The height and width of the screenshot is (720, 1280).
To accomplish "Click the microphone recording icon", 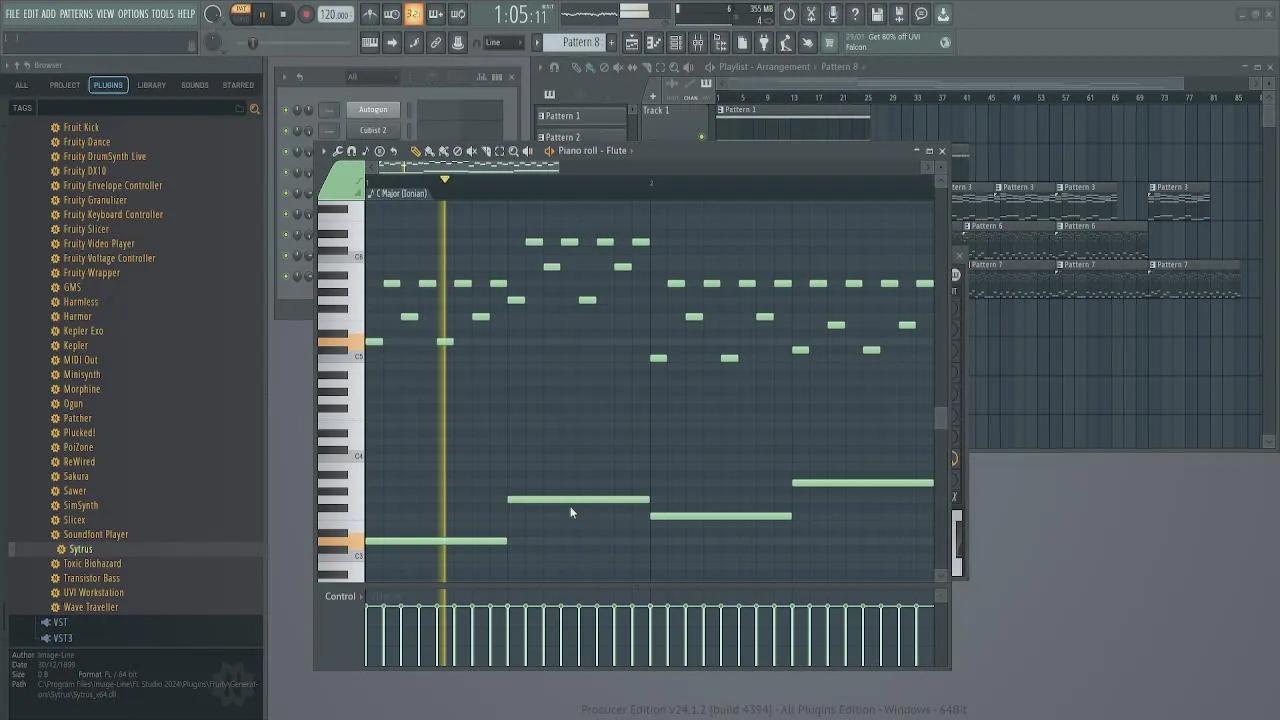I will (x=833, y=14).
